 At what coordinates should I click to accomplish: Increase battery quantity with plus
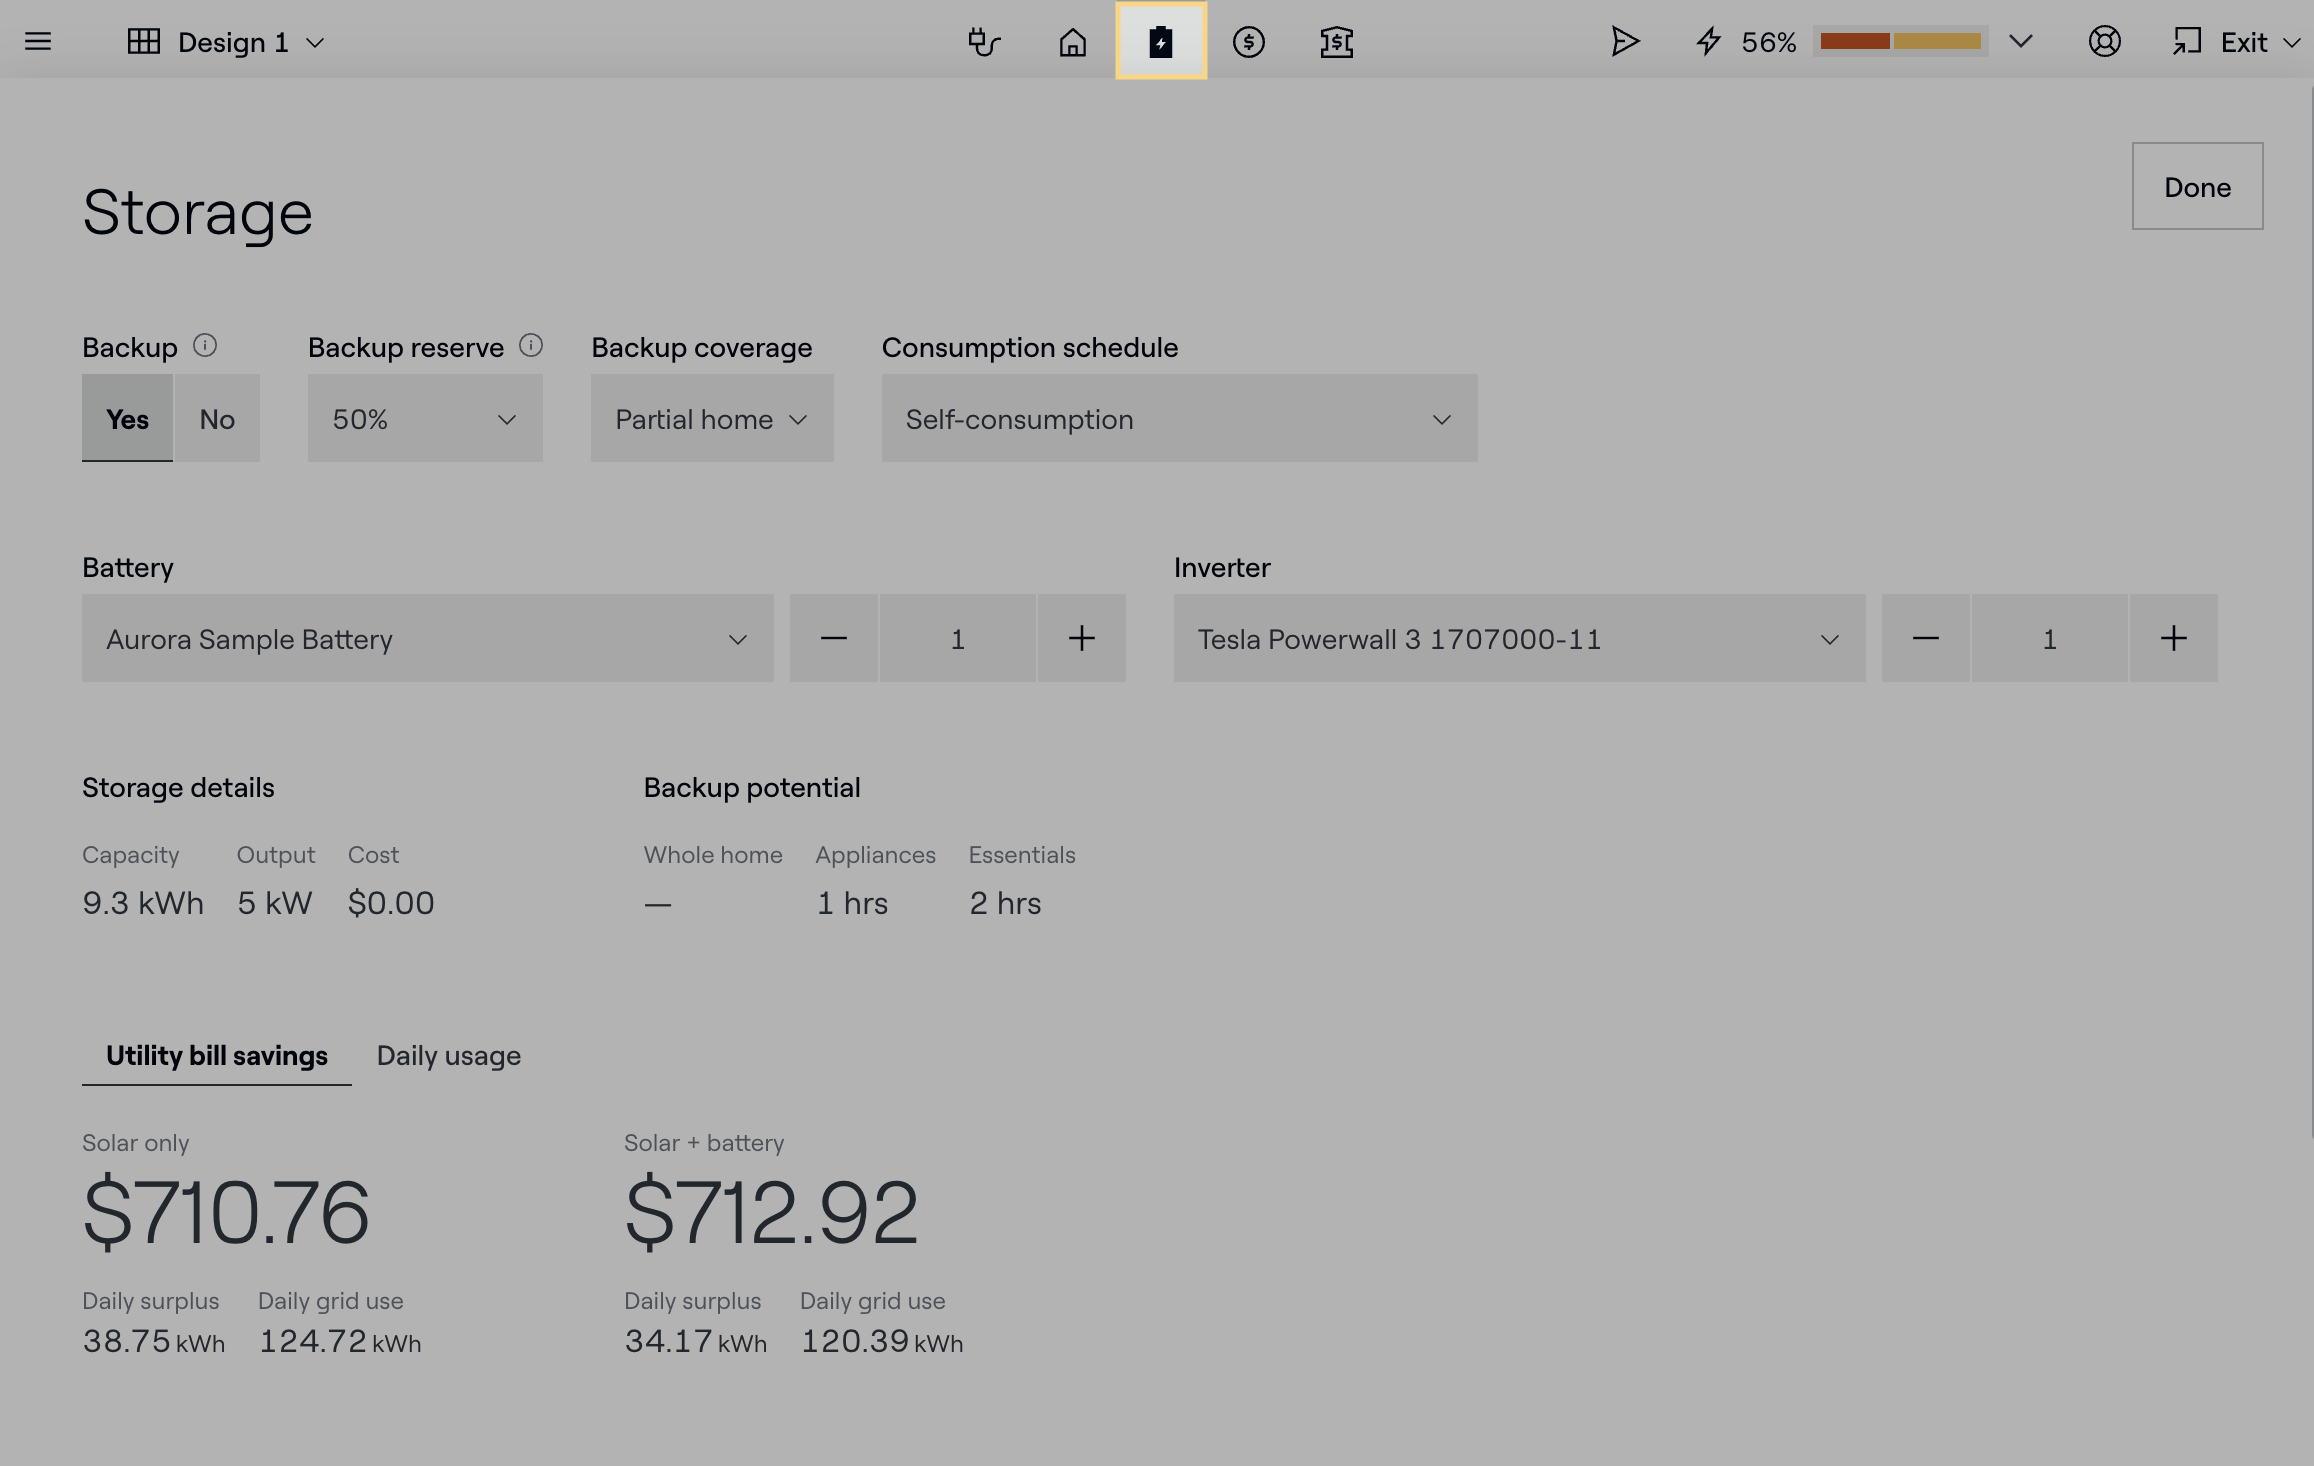click(1081, 638)
